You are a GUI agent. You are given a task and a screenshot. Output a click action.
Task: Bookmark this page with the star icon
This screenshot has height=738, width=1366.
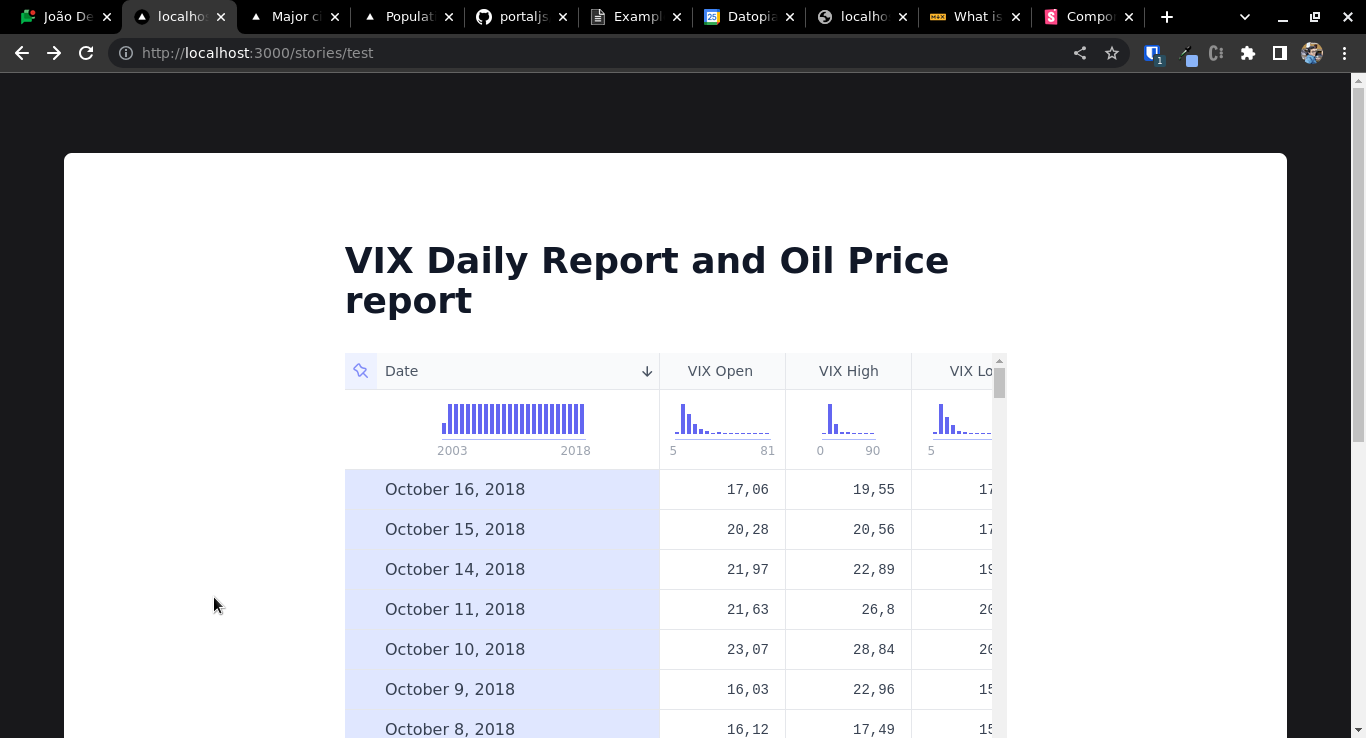[1112, 53]
